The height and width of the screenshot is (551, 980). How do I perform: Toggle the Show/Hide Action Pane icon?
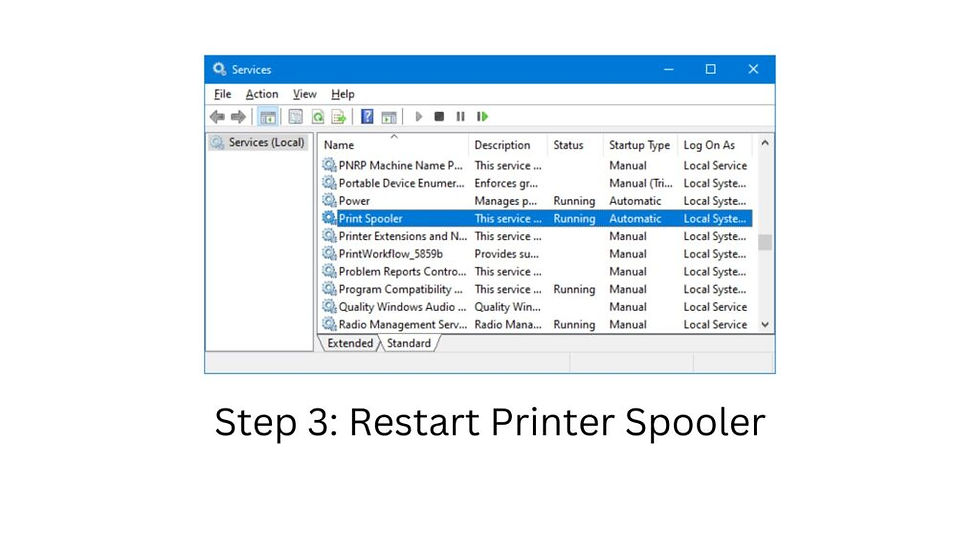389,117
